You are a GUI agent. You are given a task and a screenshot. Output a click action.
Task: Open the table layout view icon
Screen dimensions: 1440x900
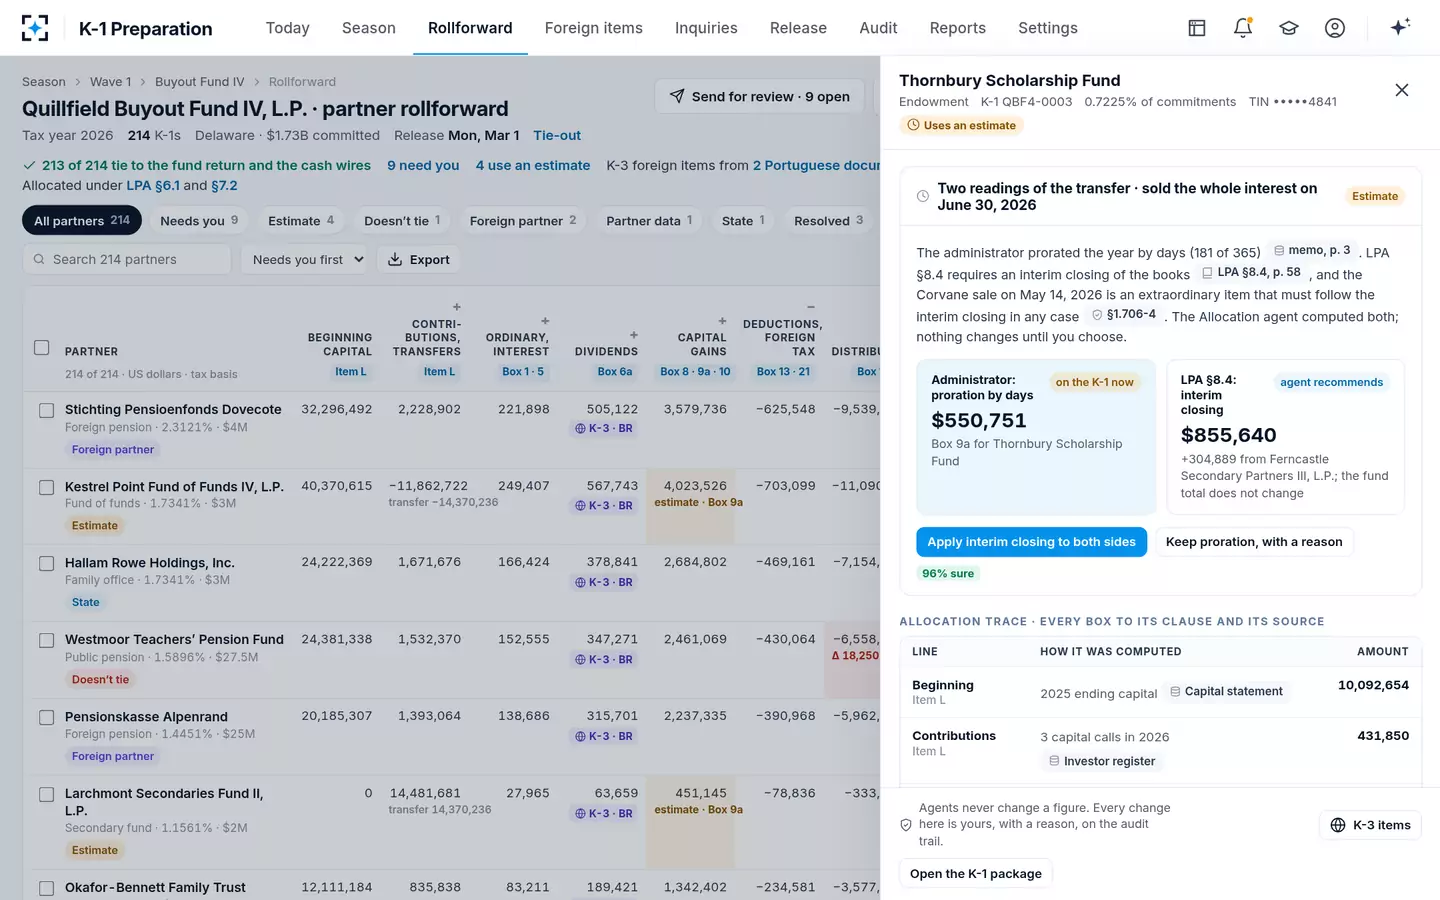coord(1197,28)
